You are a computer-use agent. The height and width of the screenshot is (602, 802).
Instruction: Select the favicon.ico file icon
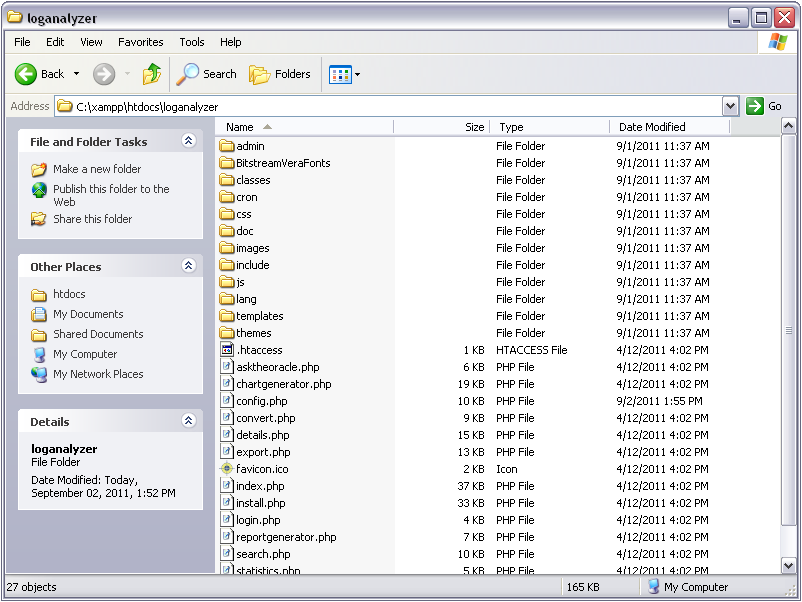tap(227, 469)
